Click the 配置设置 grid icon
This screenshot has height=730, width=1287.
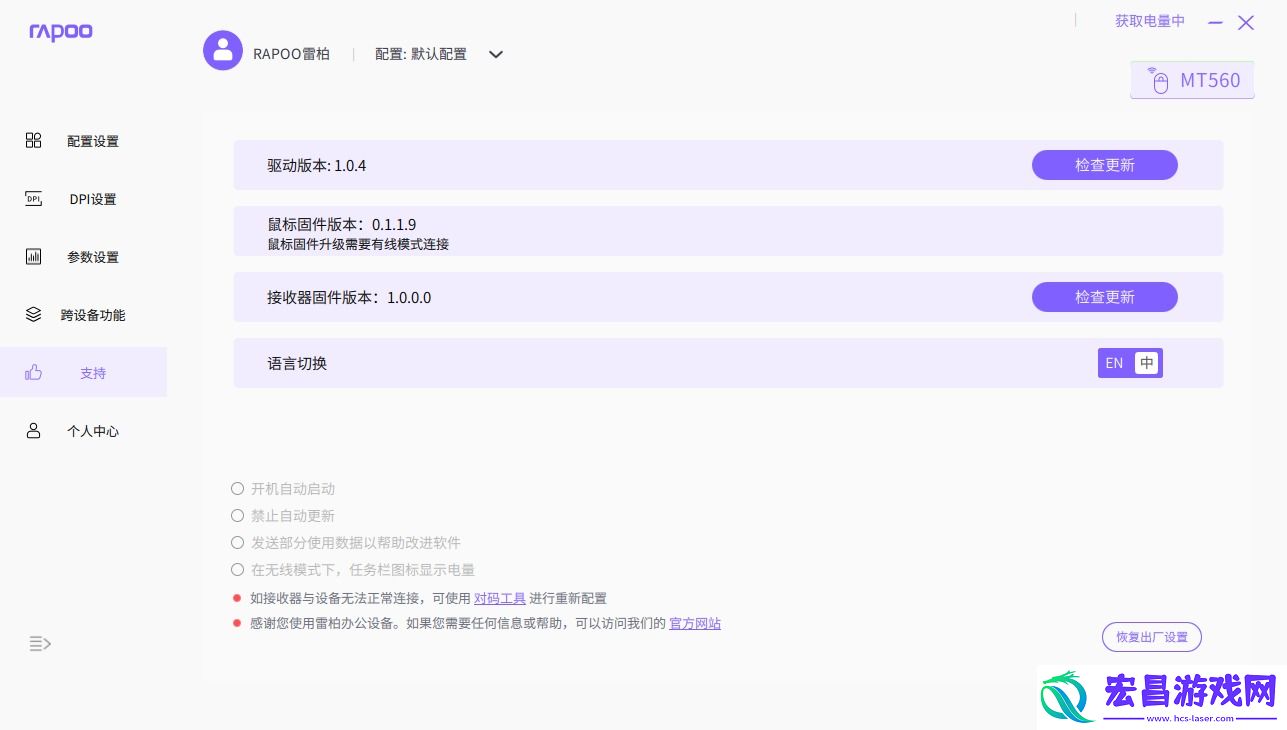coord(33,140)
